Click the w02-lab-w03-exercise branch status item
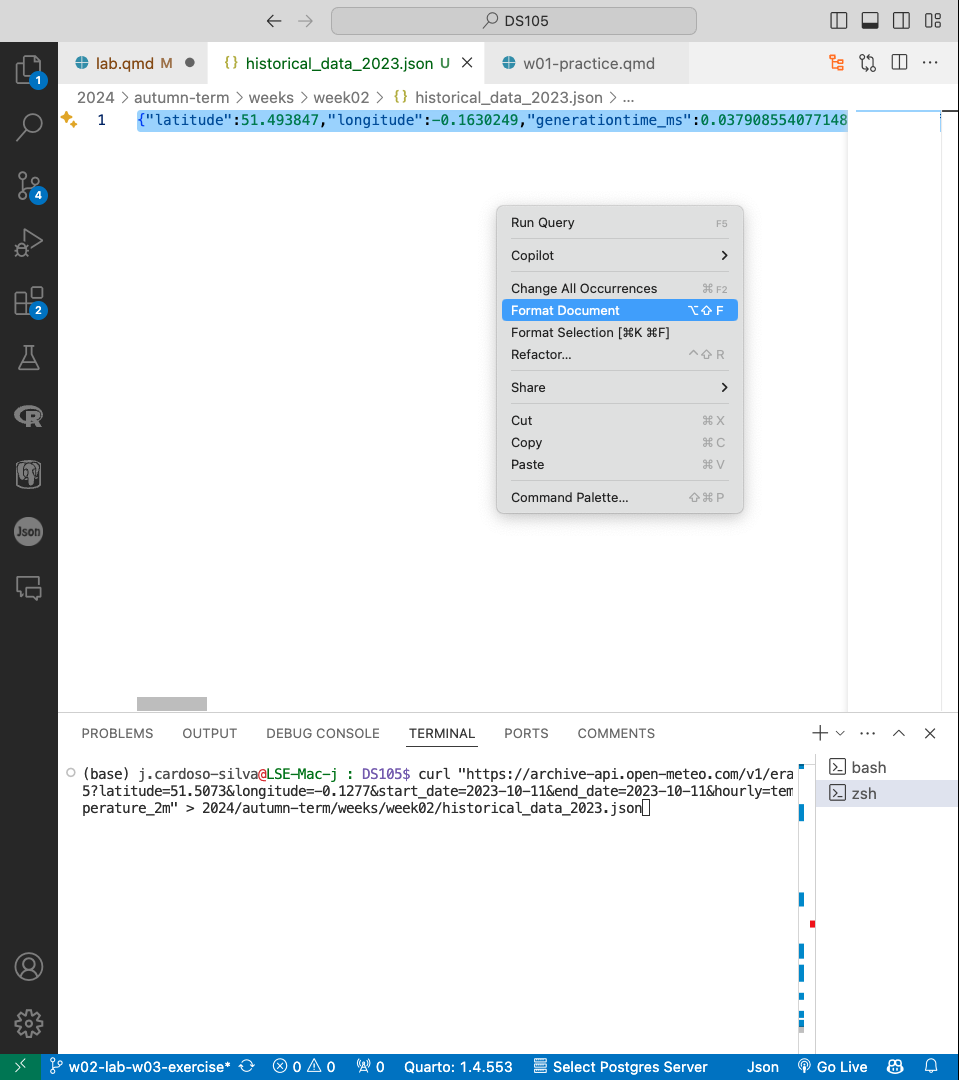Image resolution: width=959 pixels, height=1080 pixels. click(x=141, y=1067)
